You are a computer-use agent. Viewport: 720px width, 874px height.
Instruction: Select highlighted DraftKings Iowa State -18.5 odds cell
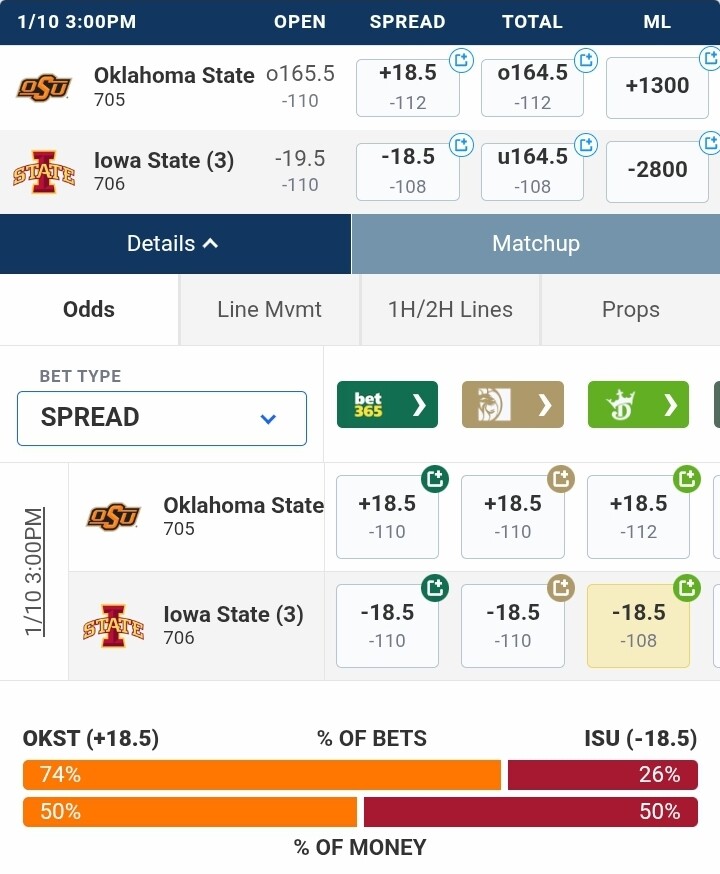pos(638,626)
